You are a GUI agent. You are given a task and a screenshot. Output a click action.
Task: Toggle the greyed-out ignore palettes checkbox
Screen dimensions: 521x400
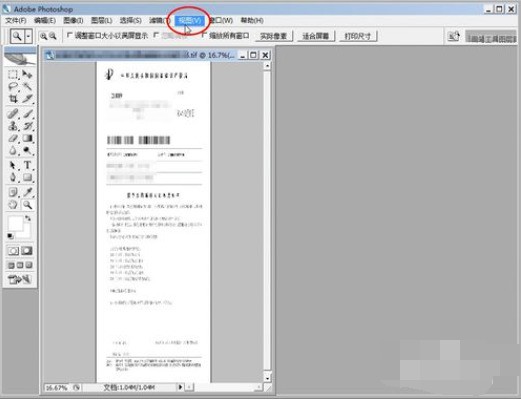pos(156,35)
